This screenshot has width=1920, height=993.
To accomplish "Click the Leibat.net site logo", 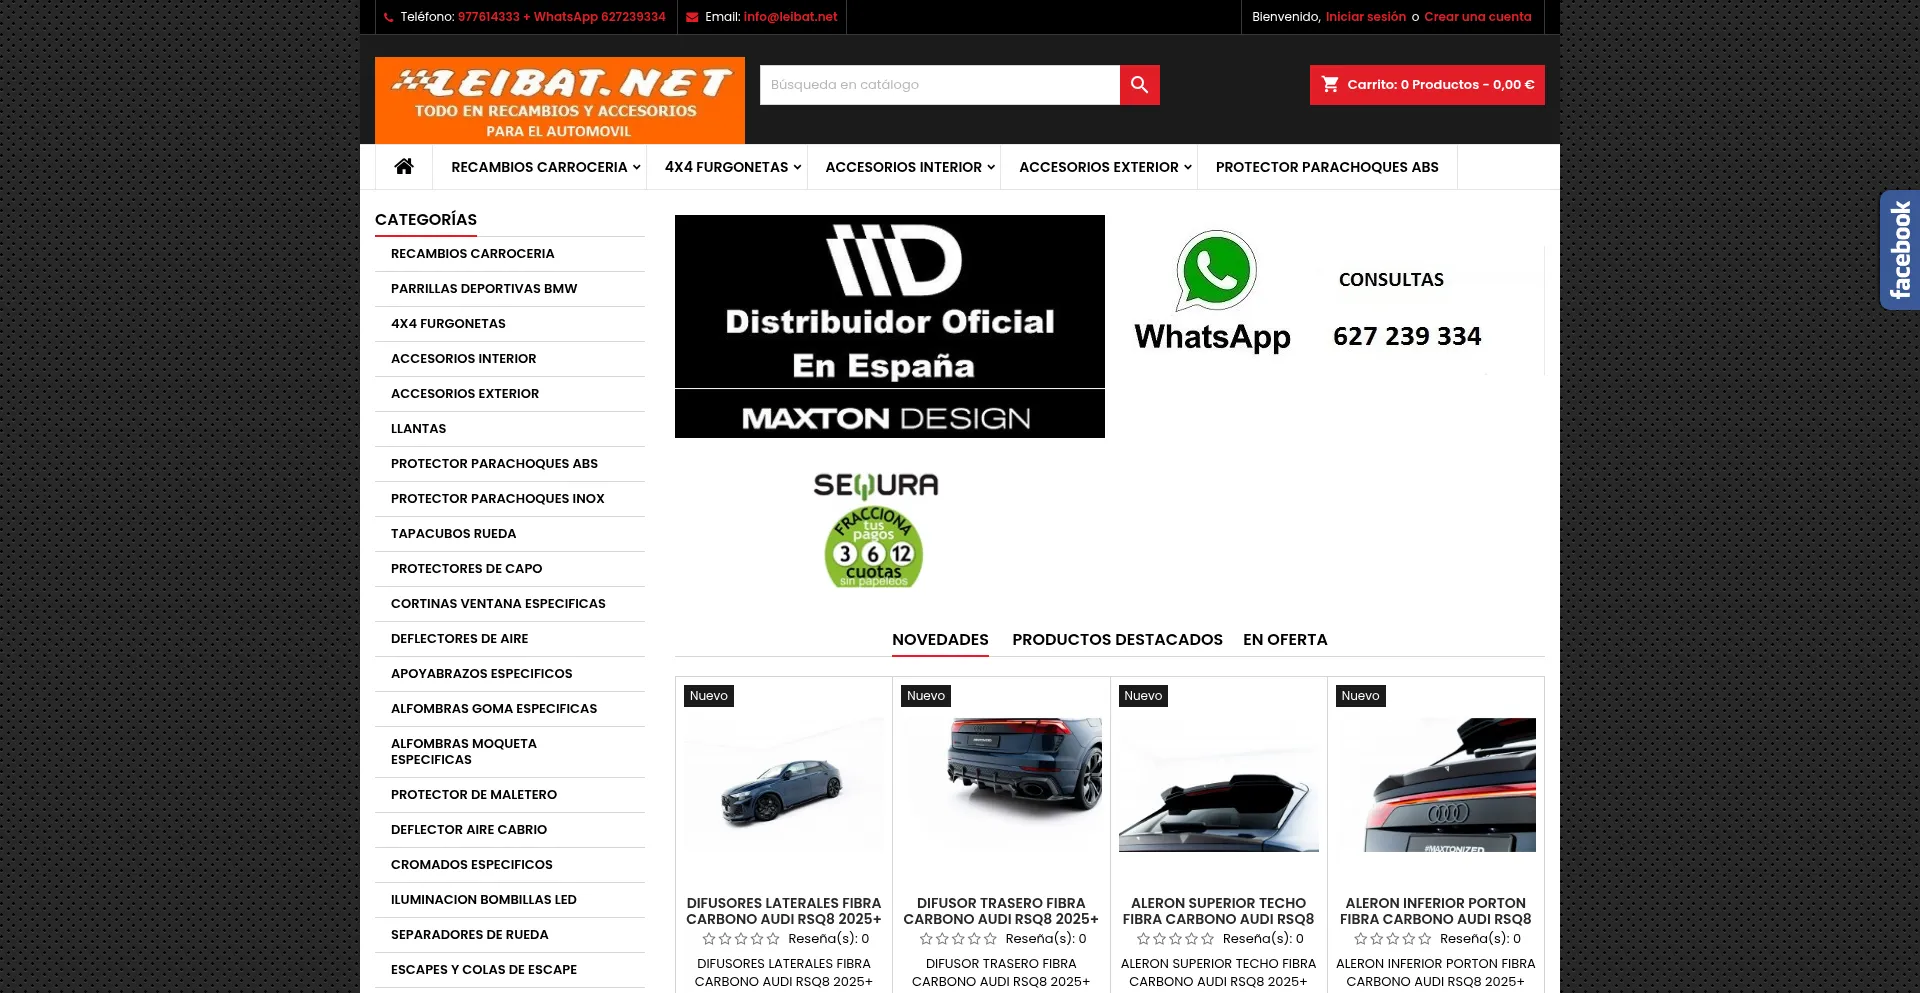I will (560, 100).
